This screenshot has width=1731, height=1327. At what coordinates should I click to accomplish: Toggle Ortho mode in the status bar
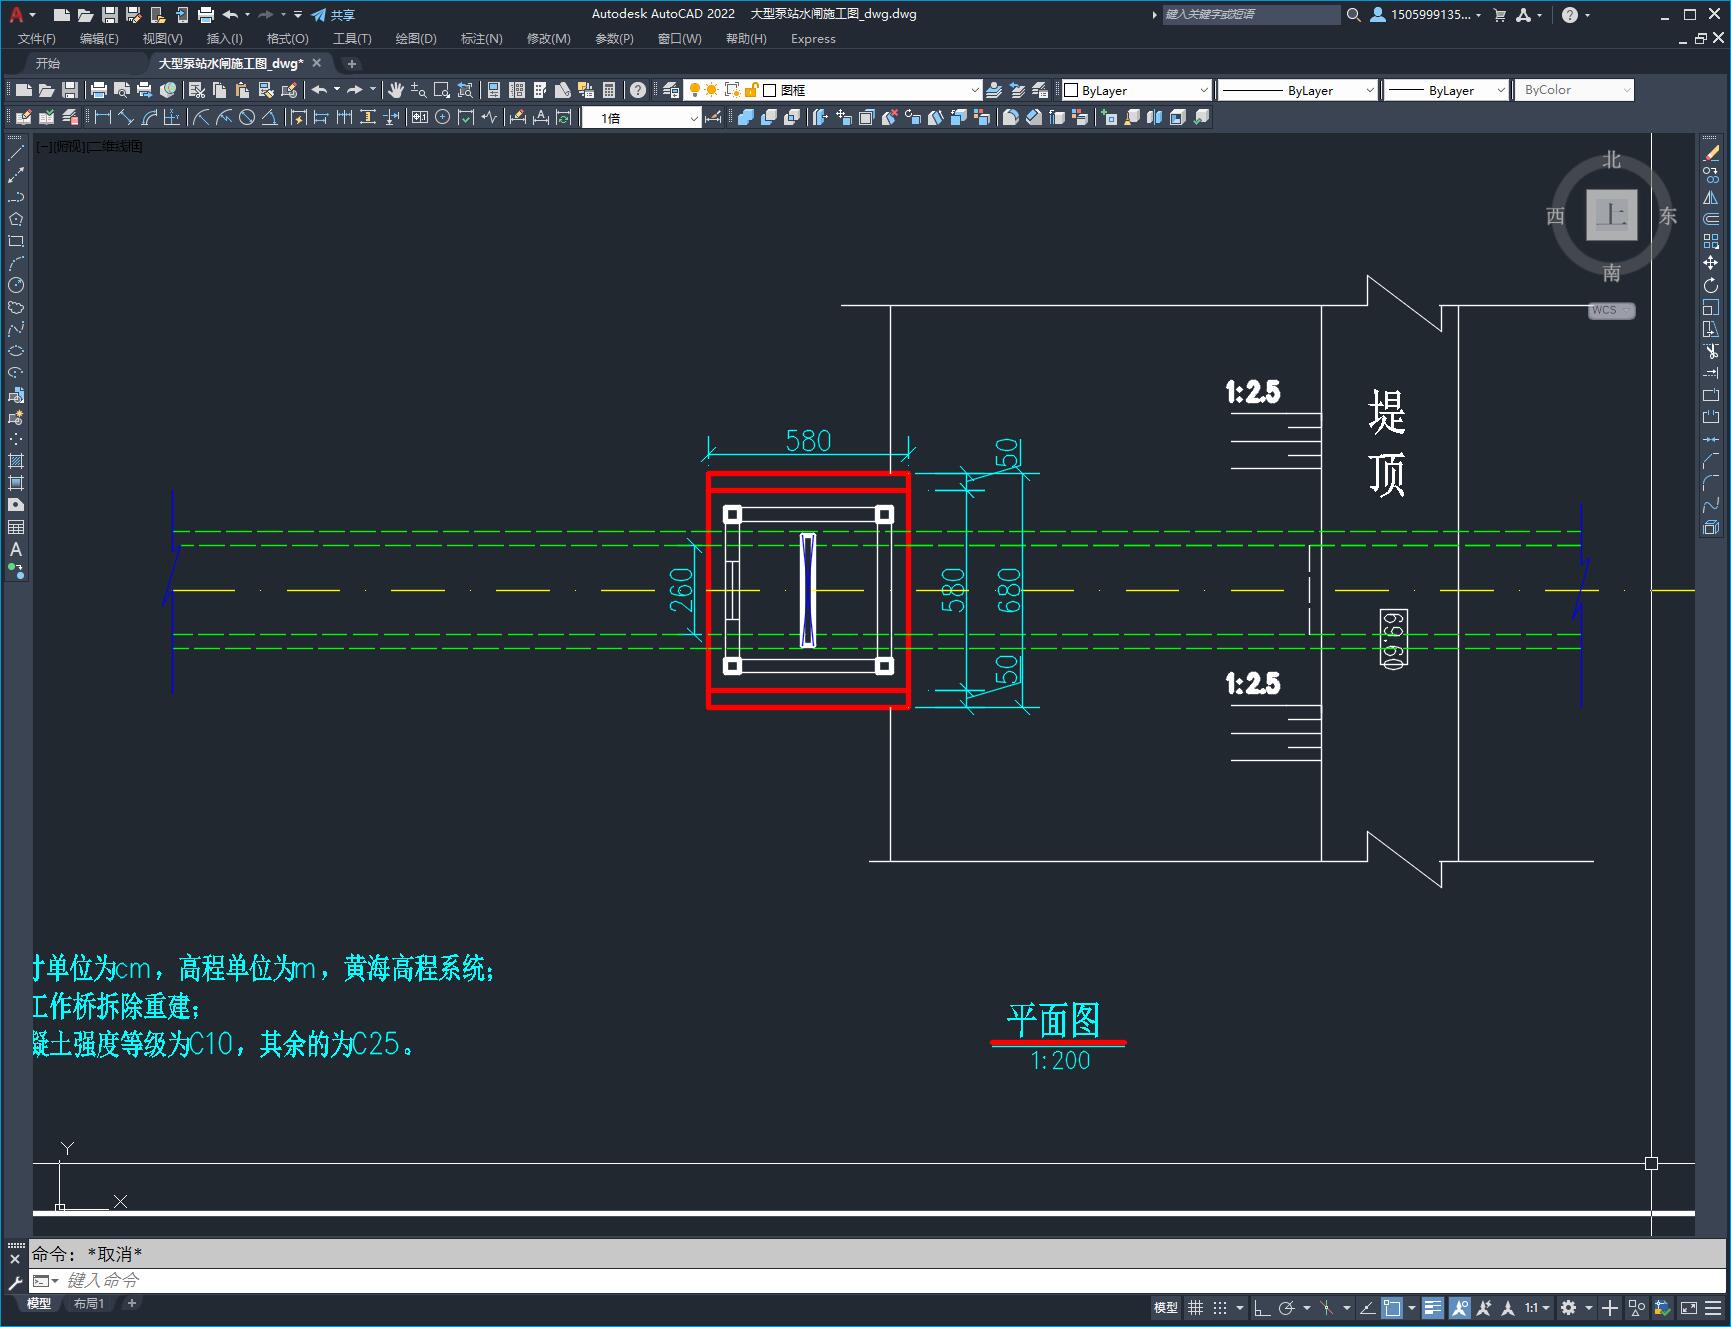click(x=1262, y=1307)
